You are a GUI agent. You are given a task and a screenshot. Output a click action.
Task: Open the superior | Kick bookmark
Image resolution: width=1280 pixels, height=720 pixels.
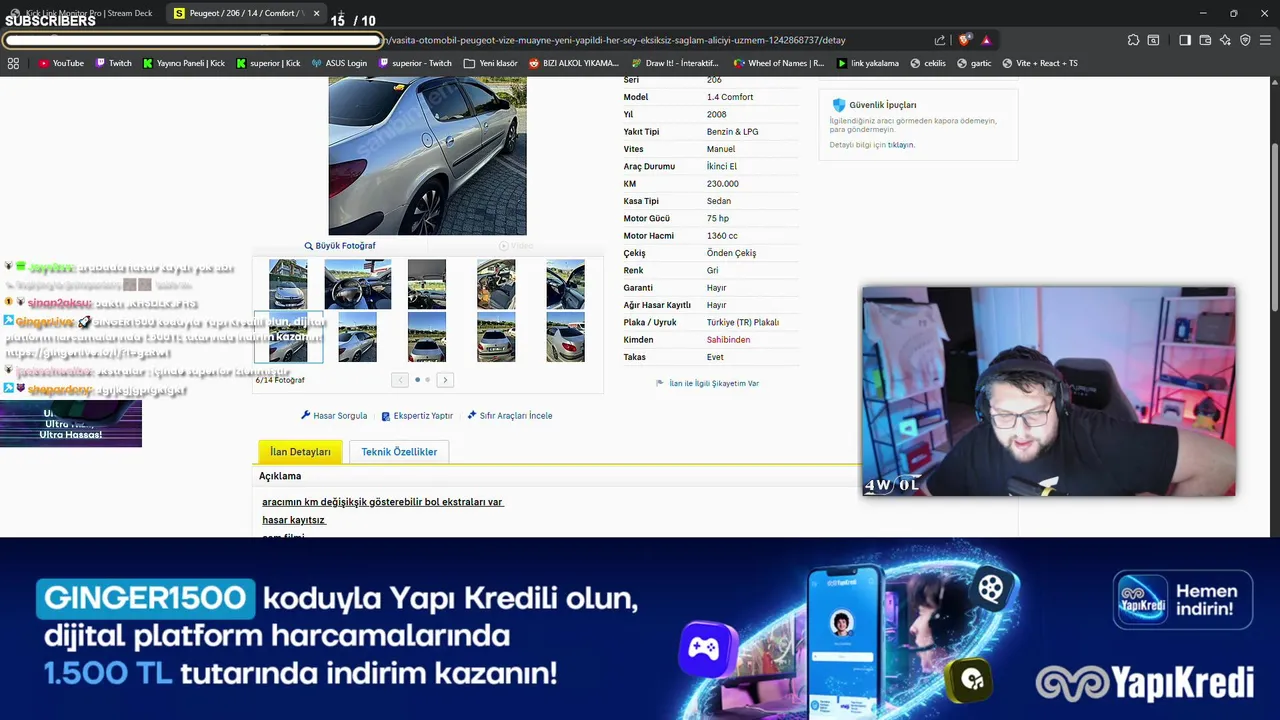[x=268, y=63]
